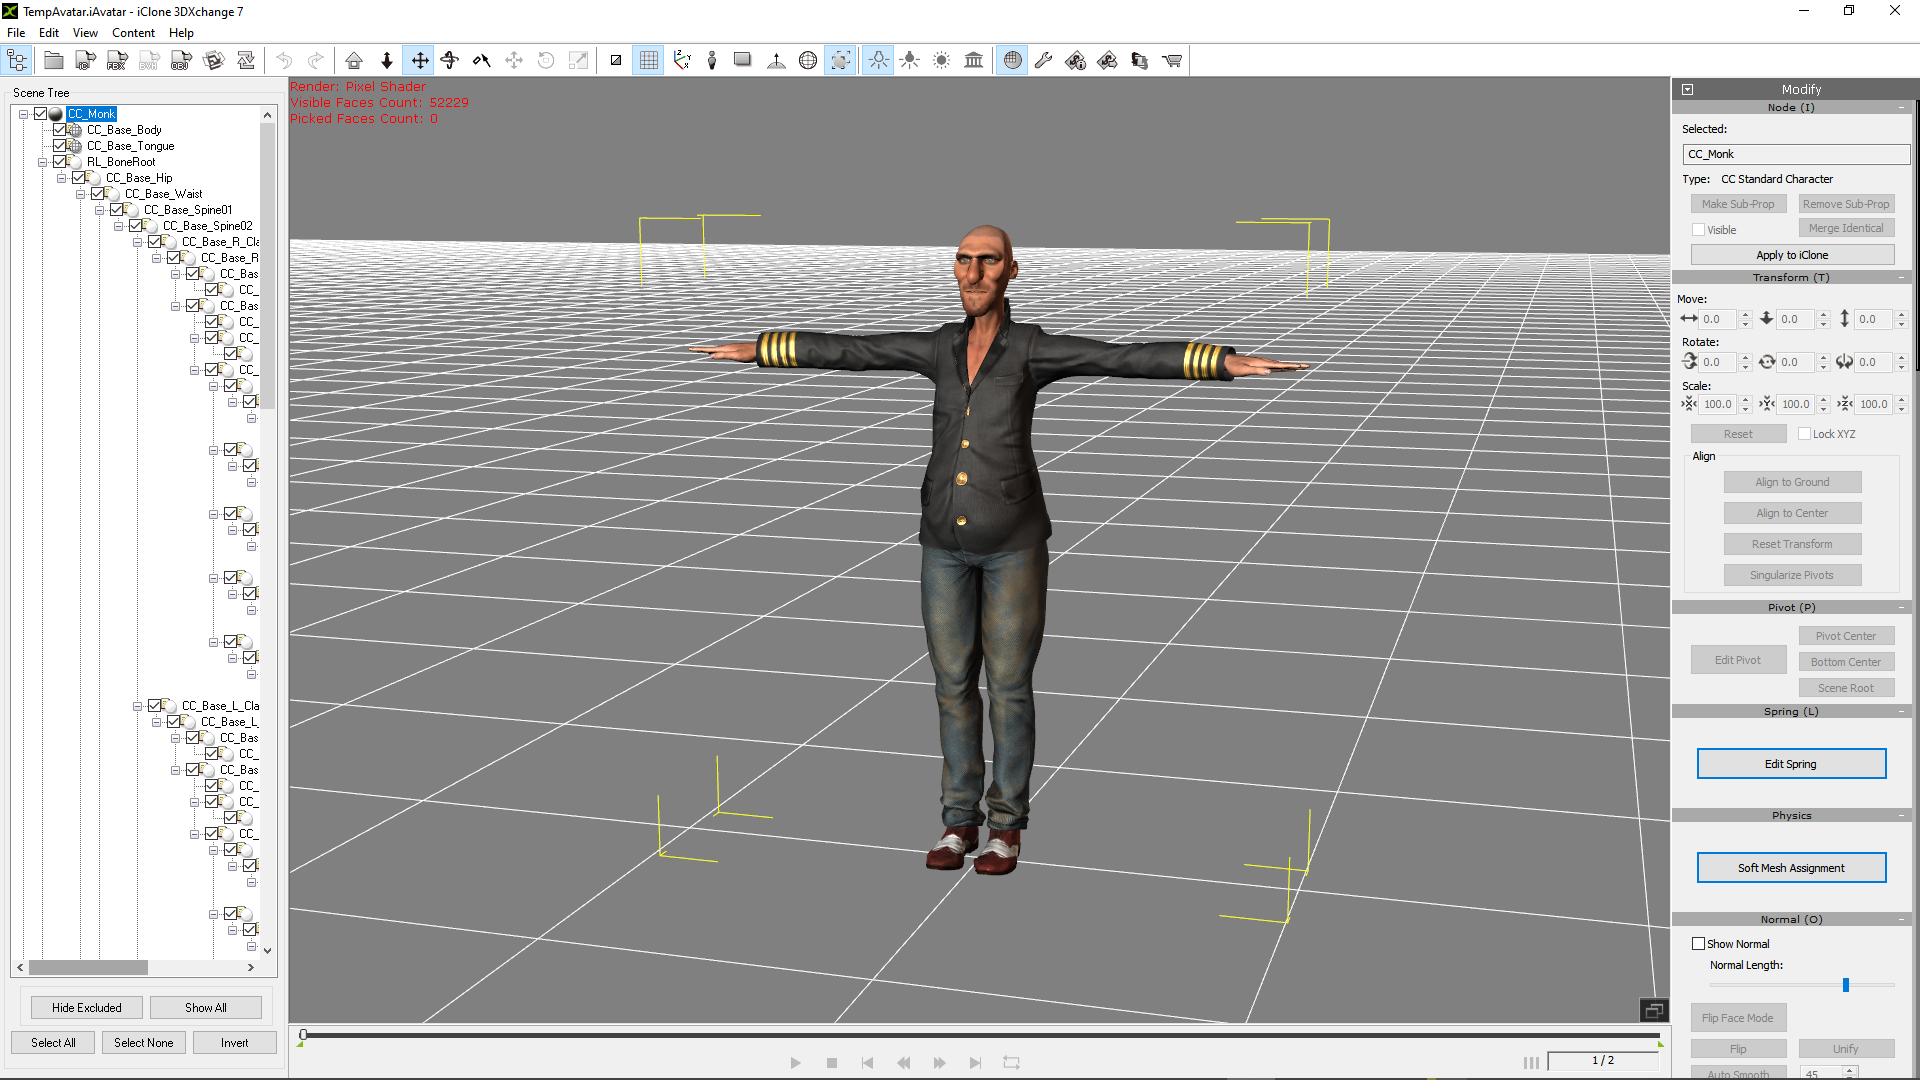Image resolution: width=1920 pixels, height=1080 pixels.
Task: Uncheck the RL_BoneRoot checkbox
Action: 60,162
